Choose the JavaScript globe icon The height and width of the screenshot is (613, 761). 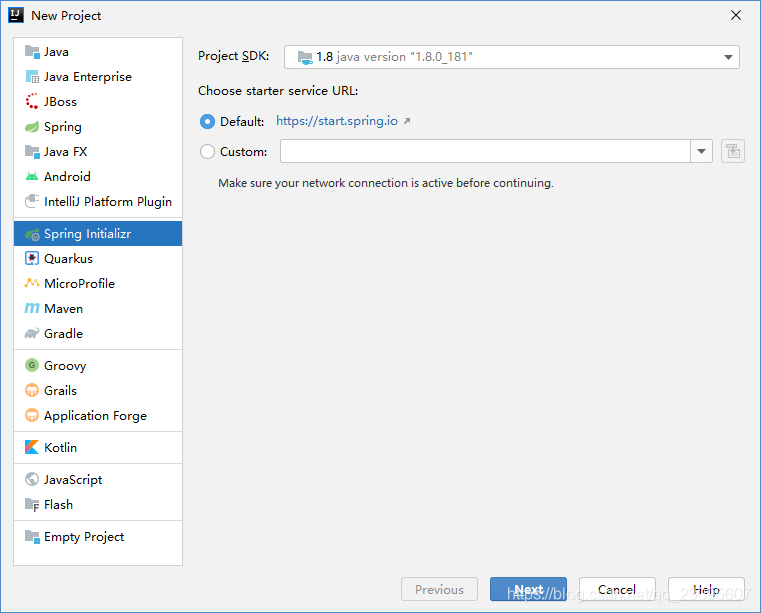coord(32,480)
